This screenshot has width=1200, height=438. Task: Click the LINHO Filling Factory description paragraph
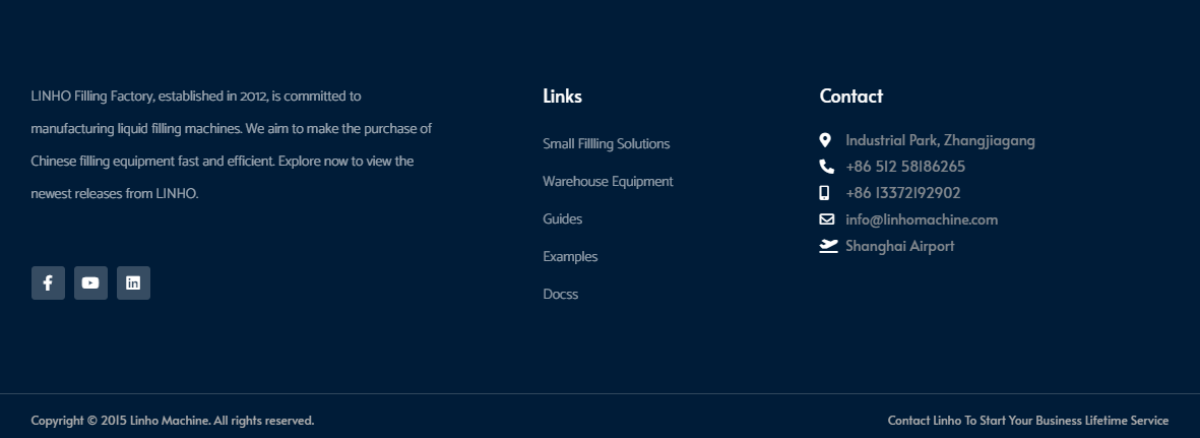pyautogui.click(x=231, y=145)
